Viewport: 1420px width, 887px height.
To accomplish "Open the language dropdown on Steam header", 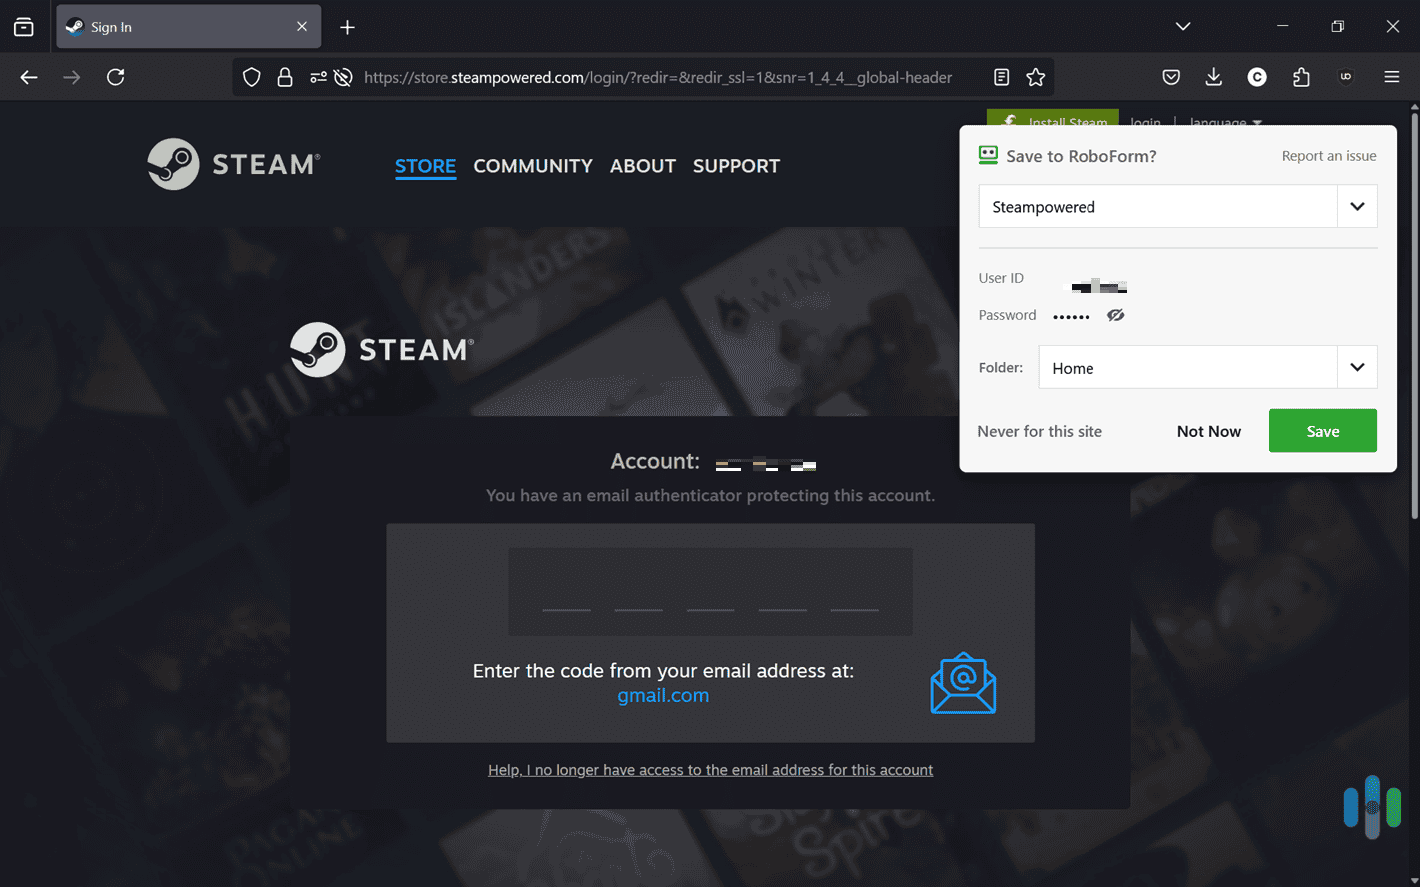I will point(1224,122).
